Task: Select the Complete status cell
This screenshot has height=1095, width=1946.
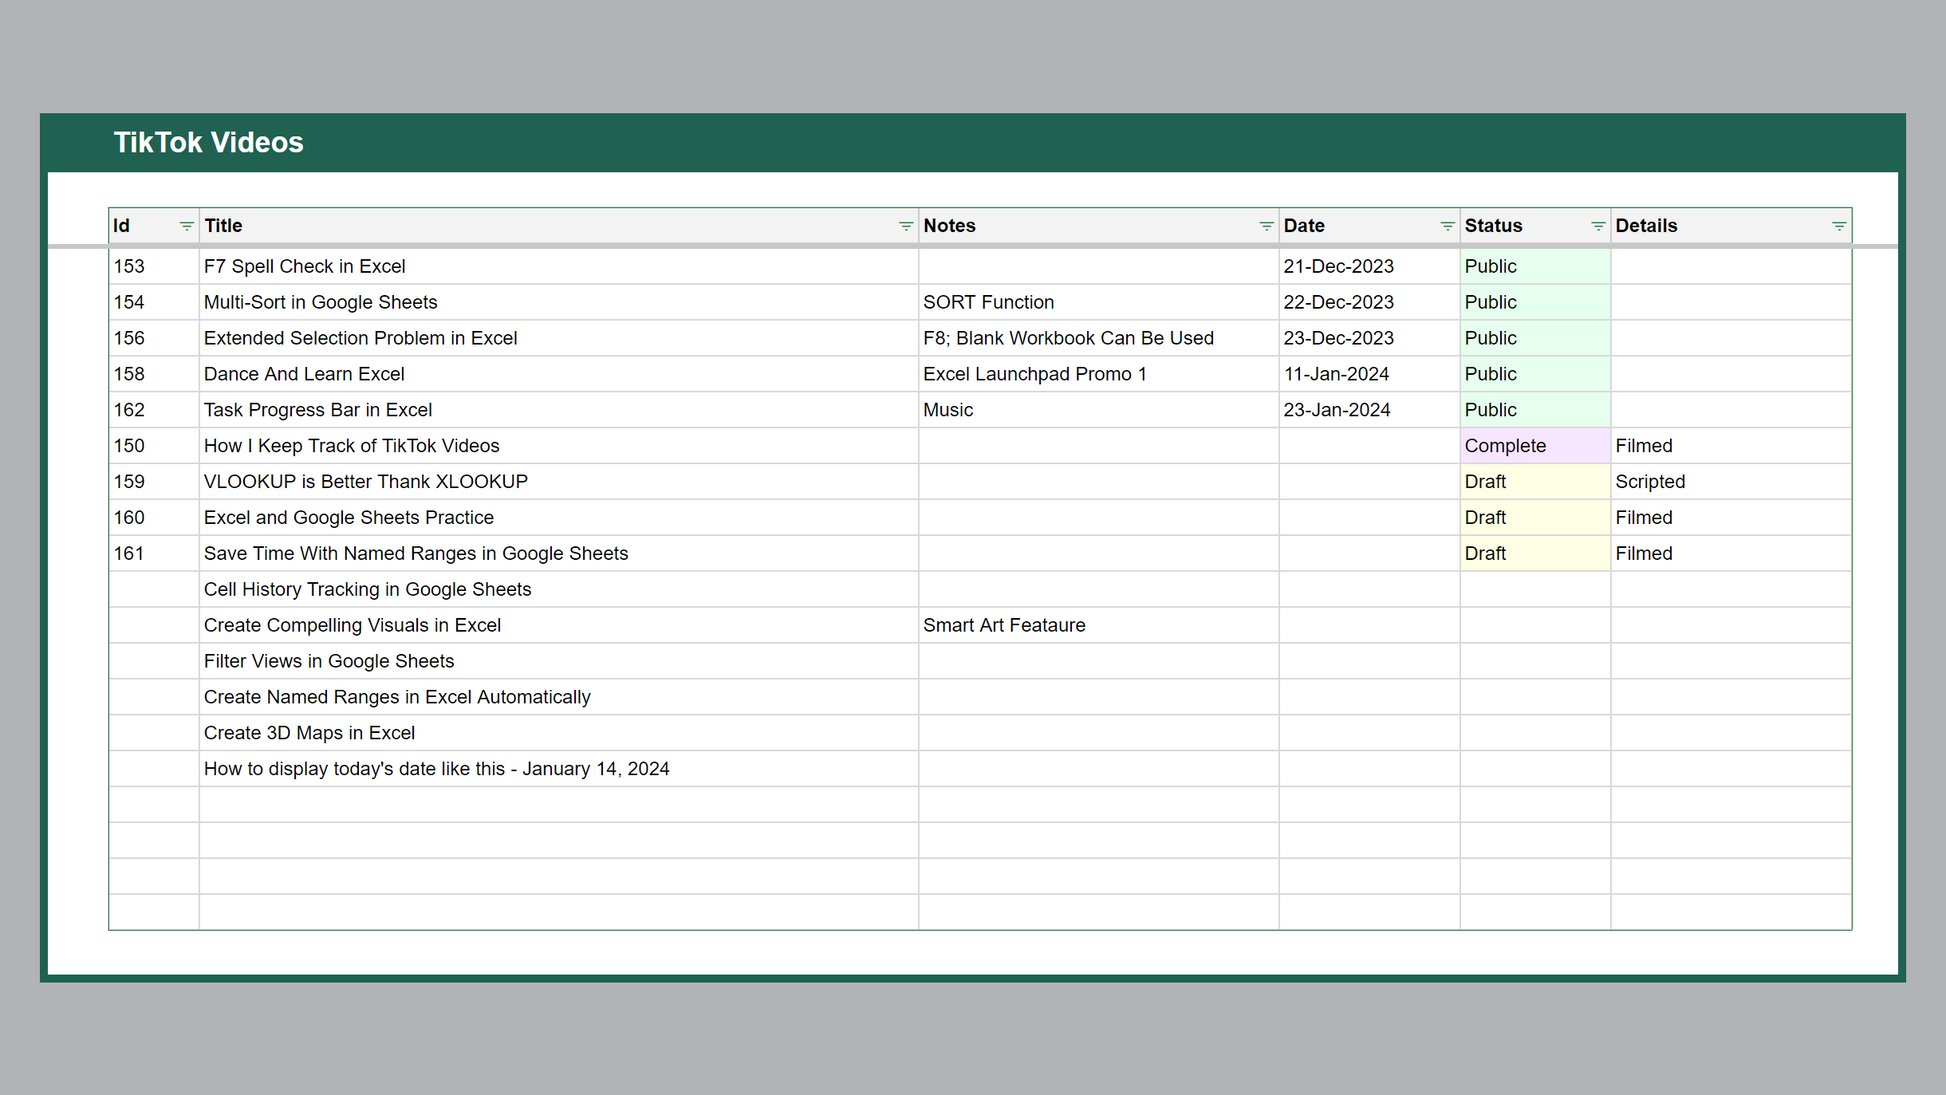Action: coord(1533,446)
